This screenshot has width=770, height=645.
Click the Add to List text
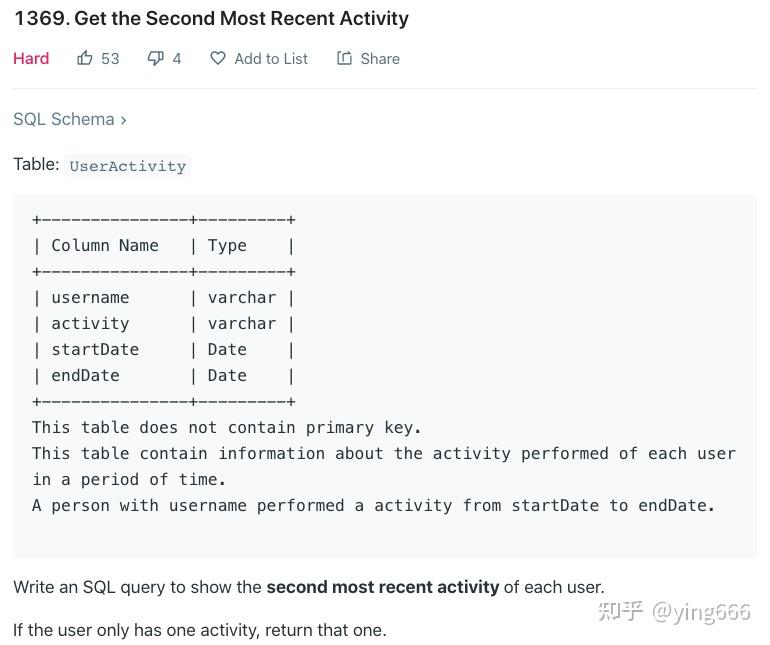pos(271,58)
